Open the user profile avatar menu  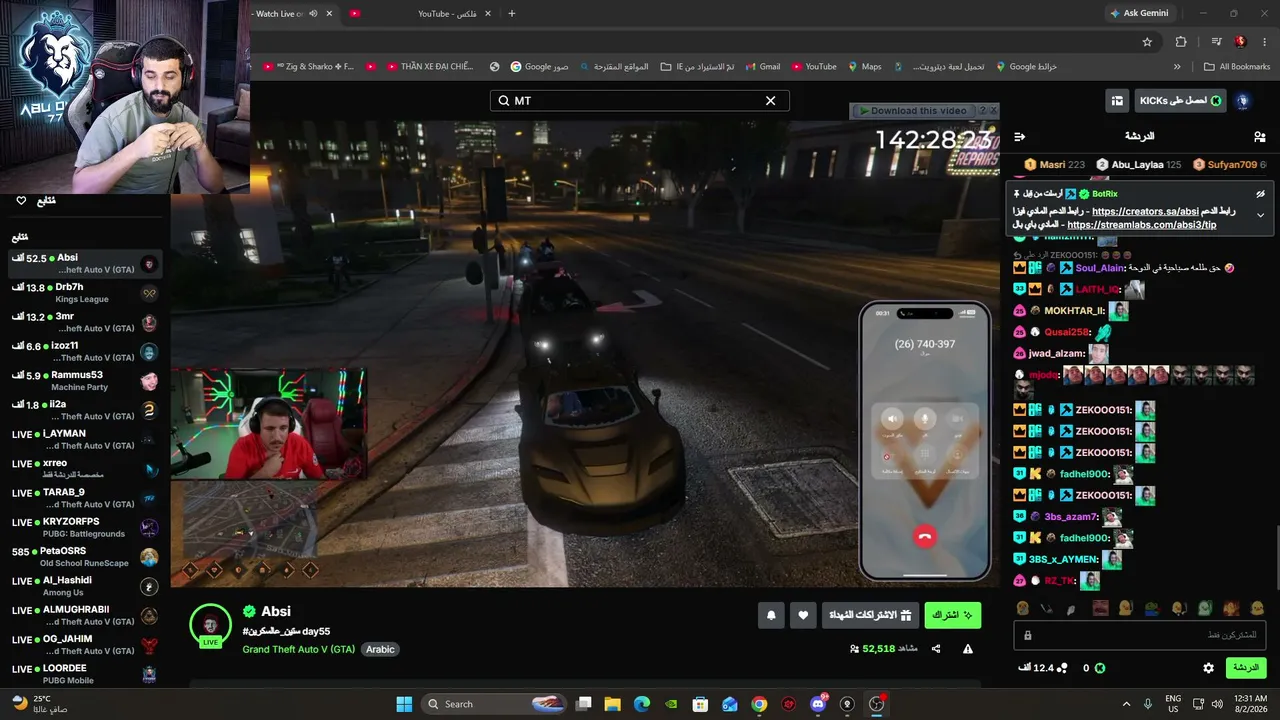click(x=1243, y=101)
